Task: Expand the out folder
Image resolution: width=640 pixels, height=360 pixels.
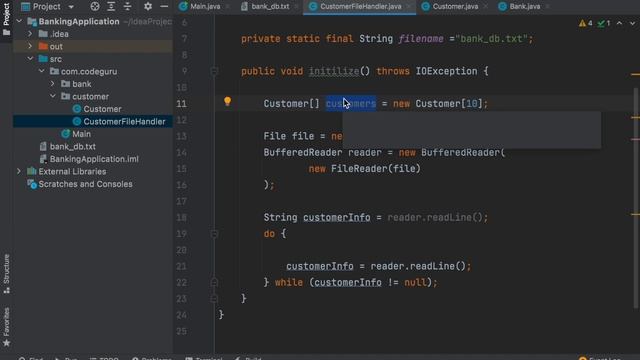Action: click(x=30, y=47)
